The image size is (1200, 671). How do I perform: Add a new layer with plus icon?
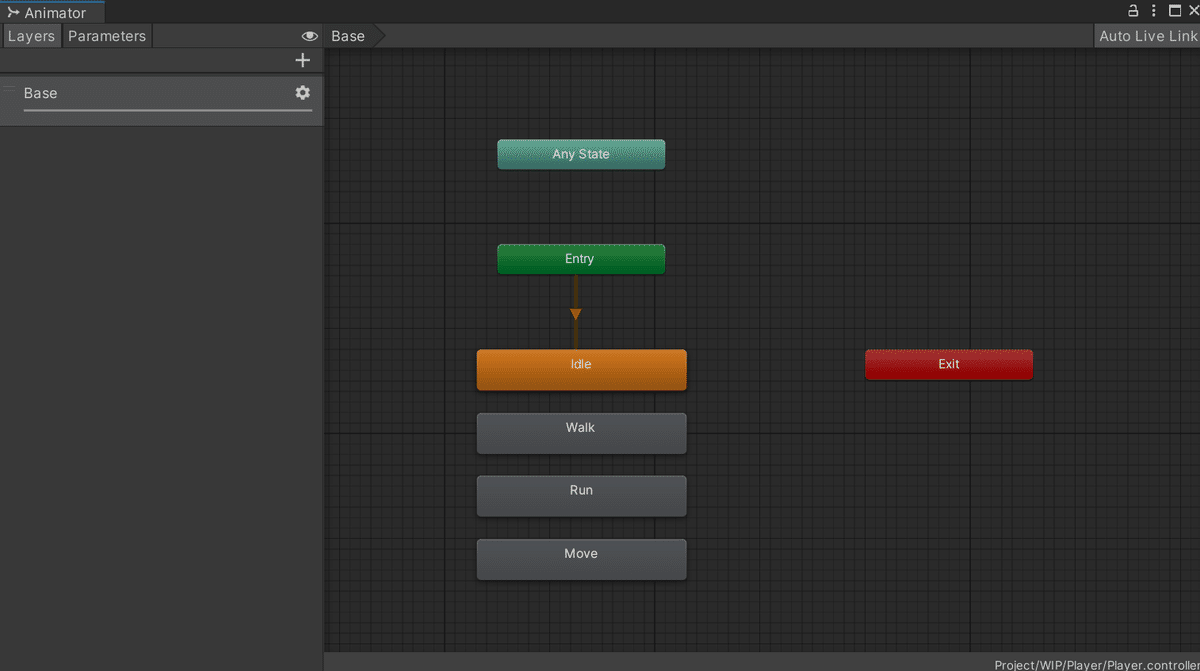[x=303, y=60]
